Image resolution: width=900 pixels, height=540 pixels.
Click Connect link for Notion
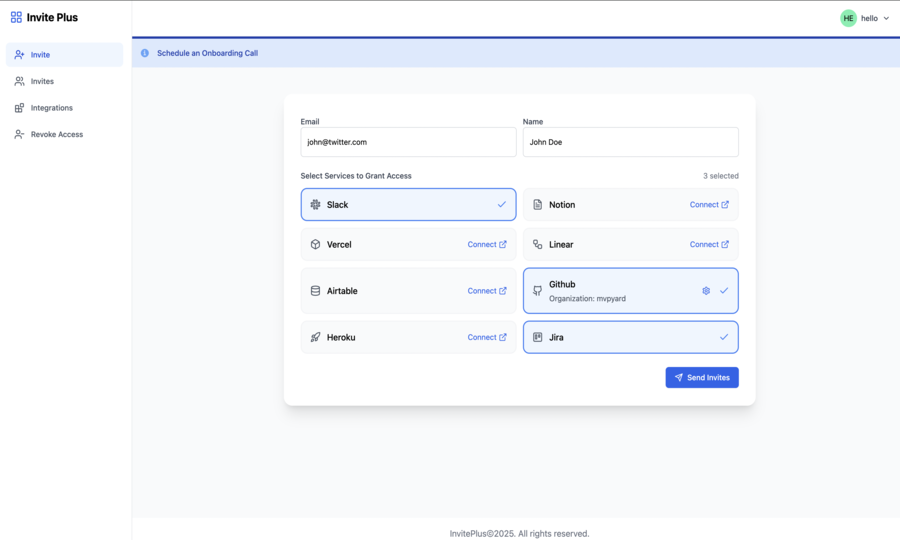[x=709, y=205]
